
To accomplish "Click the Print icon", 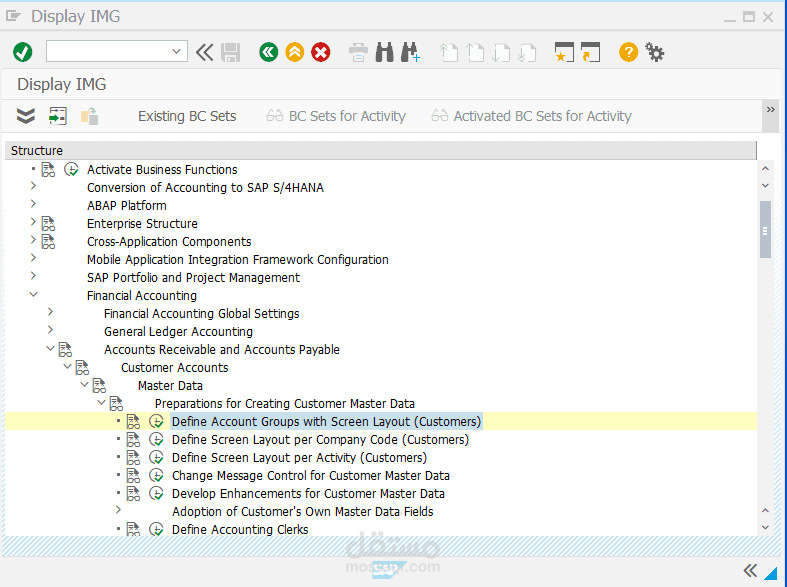I will click(358, 52).
